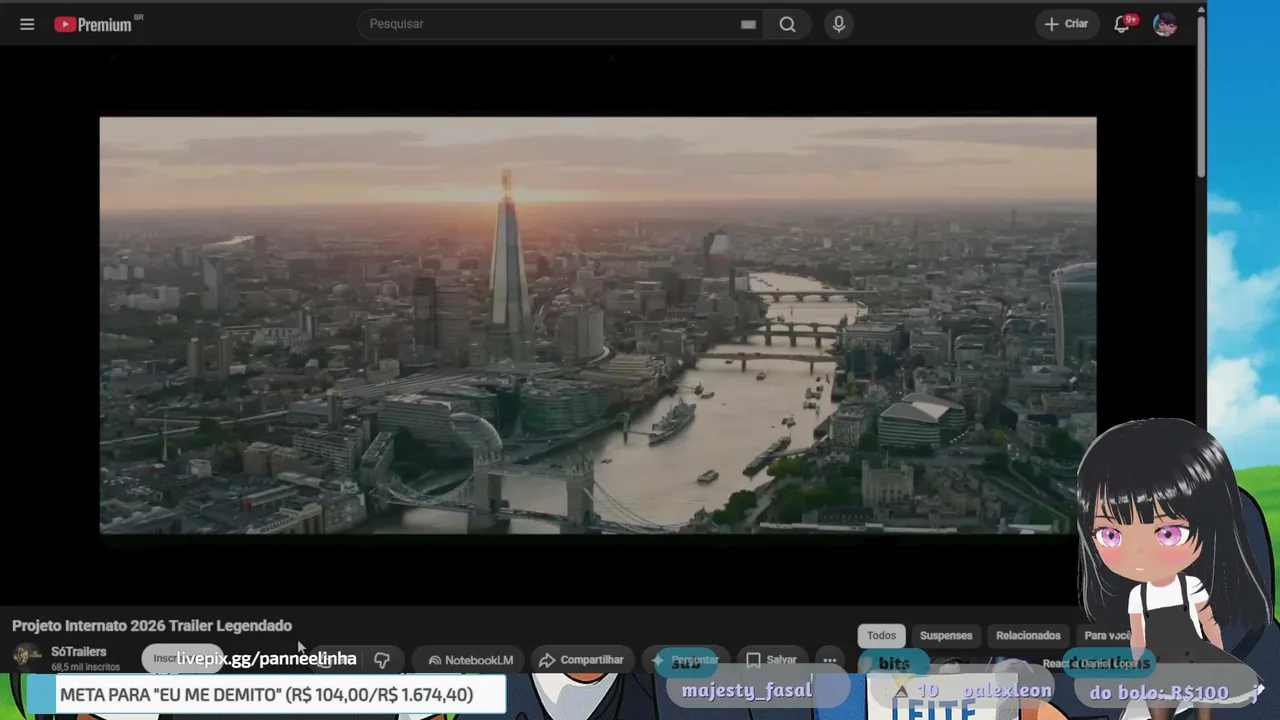Open the account avatar menu
The width and height of the screenshot is (1280, 720).
tap(1165, 24)
